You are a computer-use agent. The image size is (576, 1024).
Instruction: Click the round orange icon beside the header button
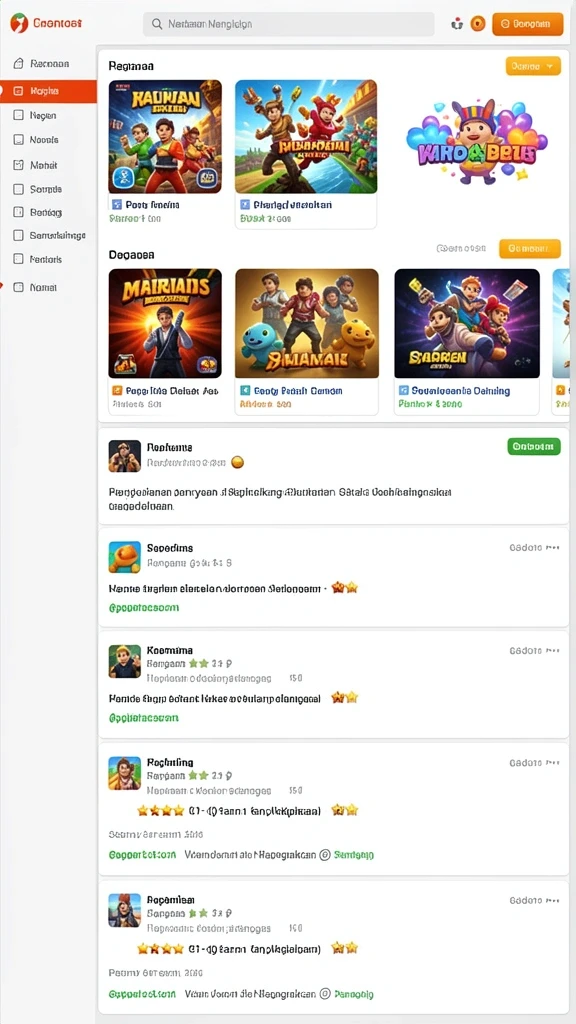pos(478,24)
